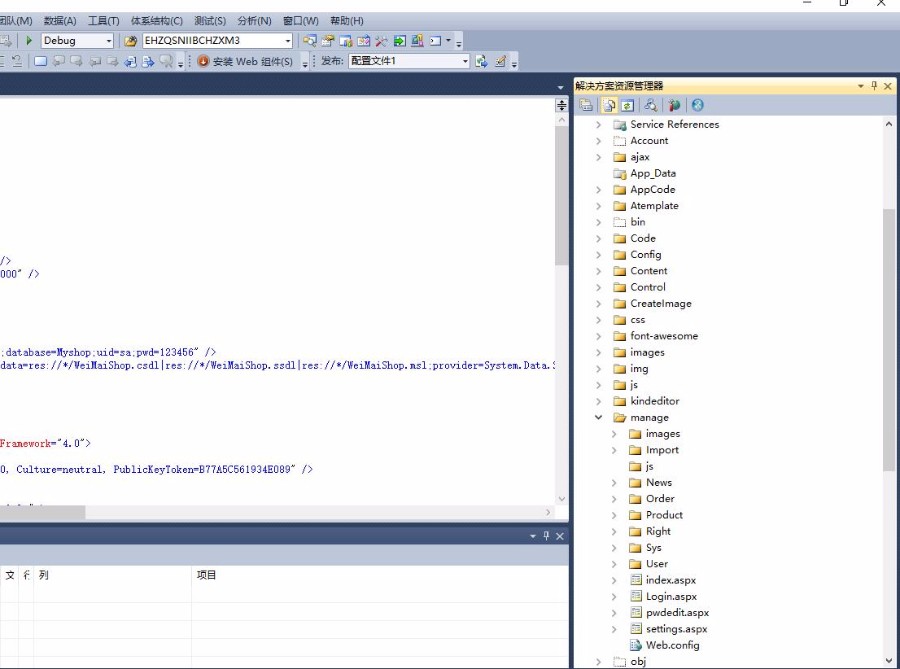Click the editor vertical scrollbar thumb
900x669 pixels.
pyautogui.click(x=561, y=195)
